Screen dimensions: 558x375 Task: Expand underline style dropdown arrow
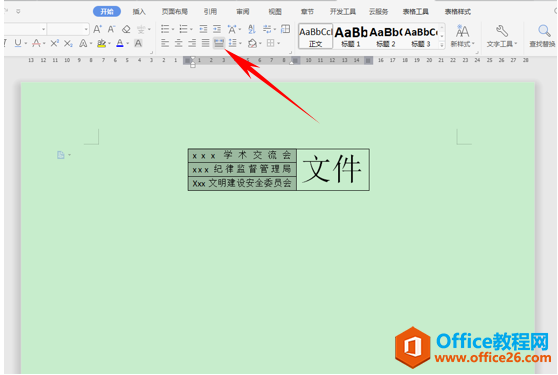pos(26,44)
